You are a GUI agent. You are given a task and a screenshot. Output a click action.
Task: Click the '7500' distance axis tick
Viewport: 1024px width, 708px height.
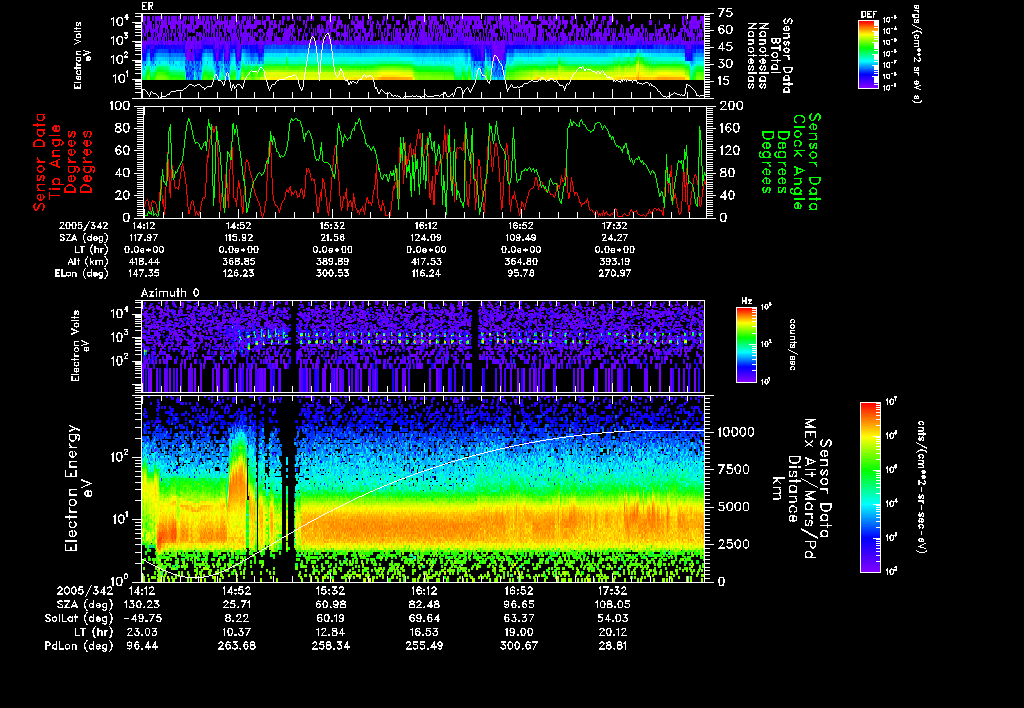point(733,469)
